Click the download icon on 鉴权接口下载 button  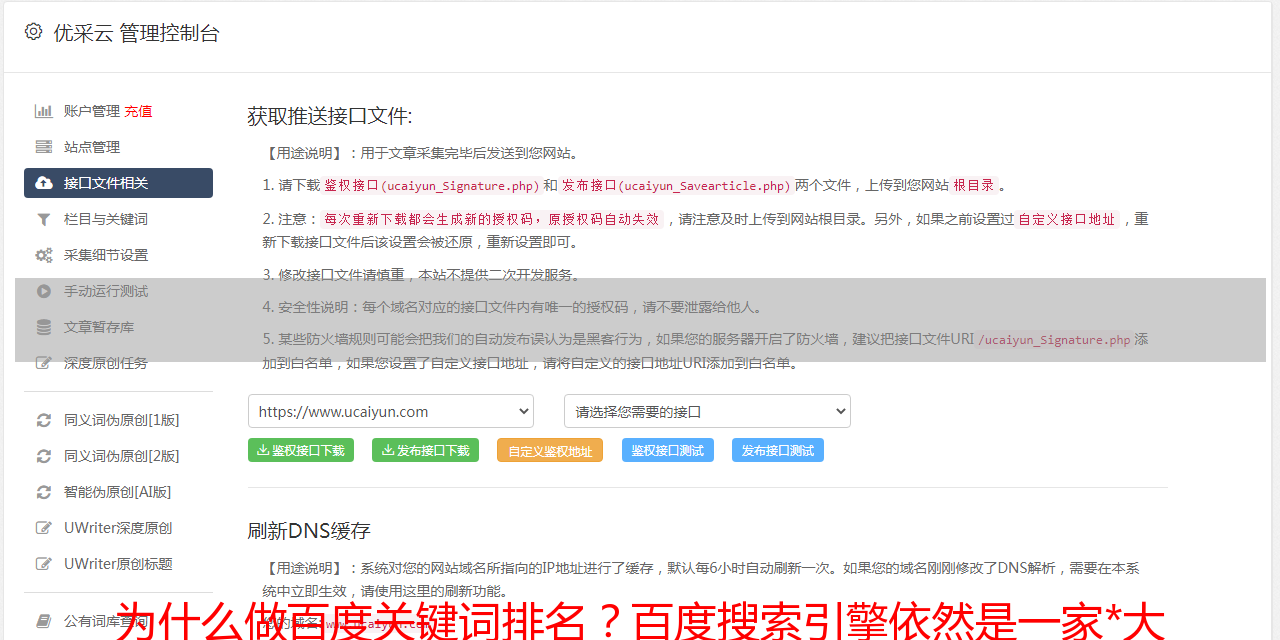click(263, 450)
